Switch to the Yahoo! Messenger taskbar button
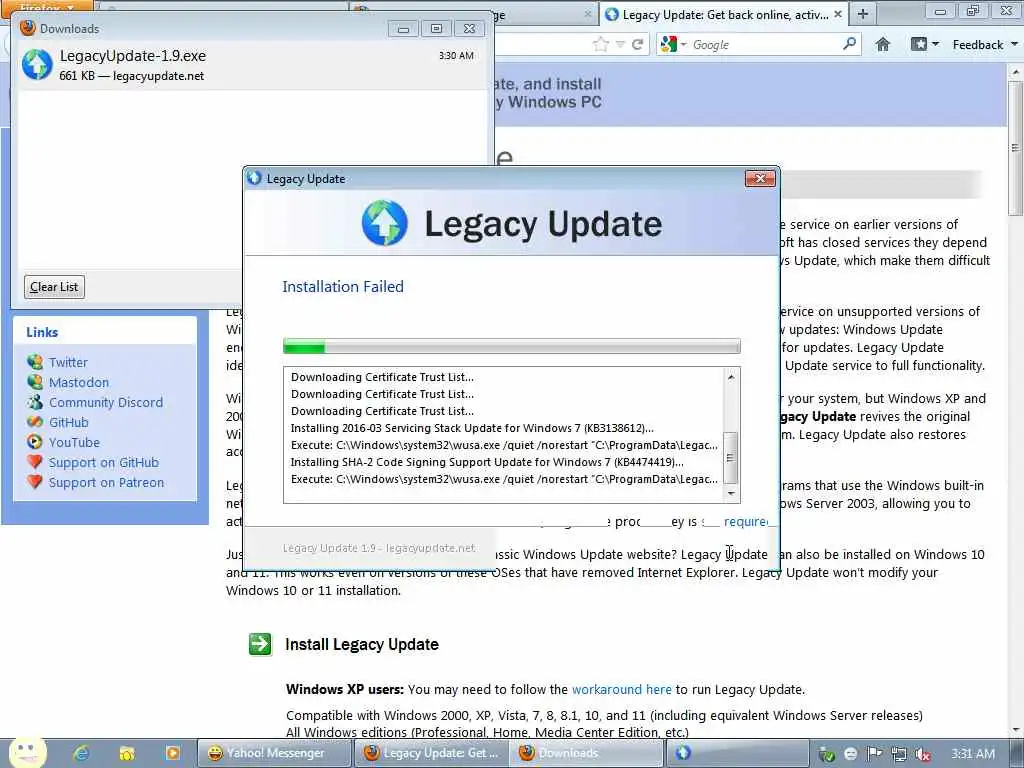 tap(273, 753)
